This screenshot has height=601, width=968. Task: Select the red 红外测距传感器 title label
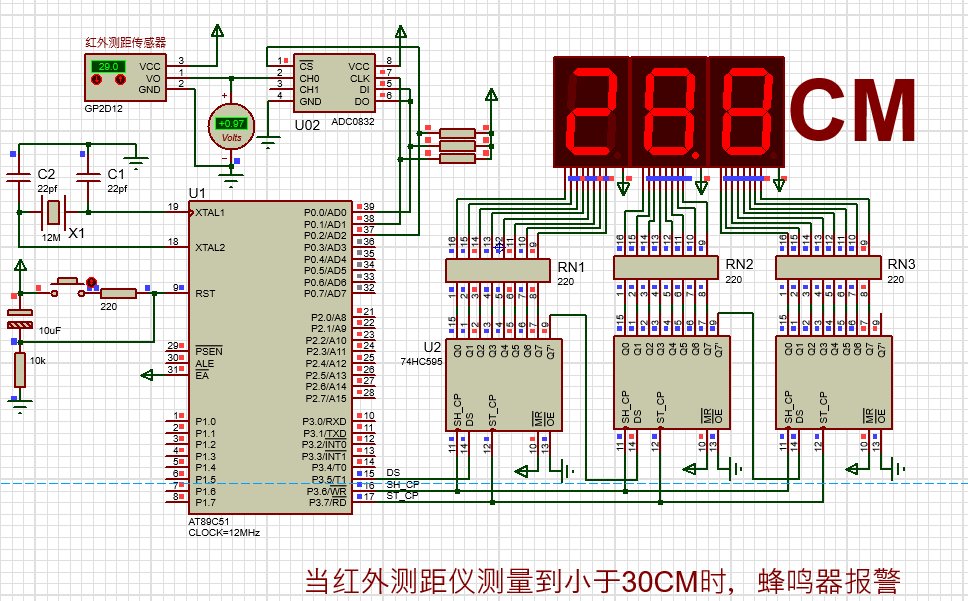[125, 42]
